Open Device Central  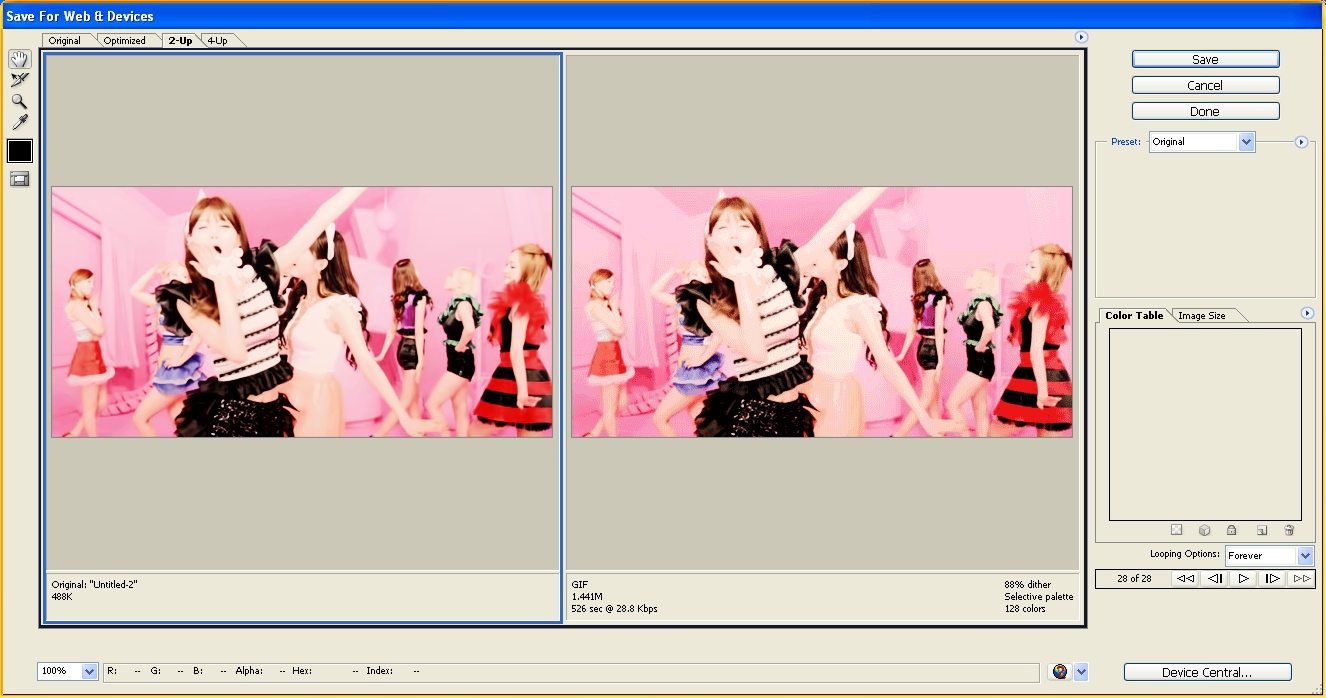click(x=1207, y=672)
